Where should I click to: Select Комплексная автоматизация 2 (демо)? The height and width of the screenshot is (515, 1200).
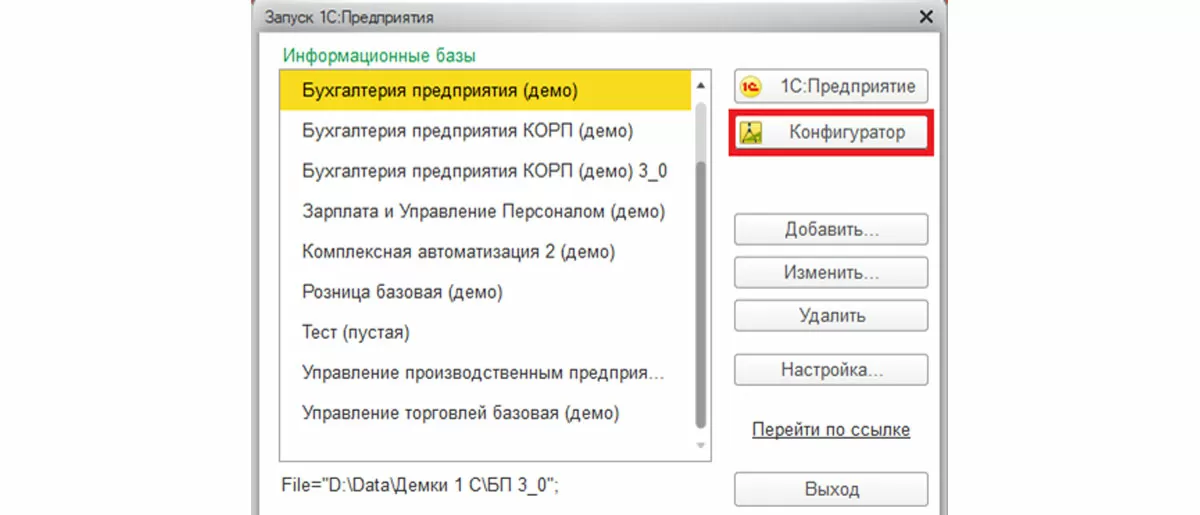[x=484, y=251]
